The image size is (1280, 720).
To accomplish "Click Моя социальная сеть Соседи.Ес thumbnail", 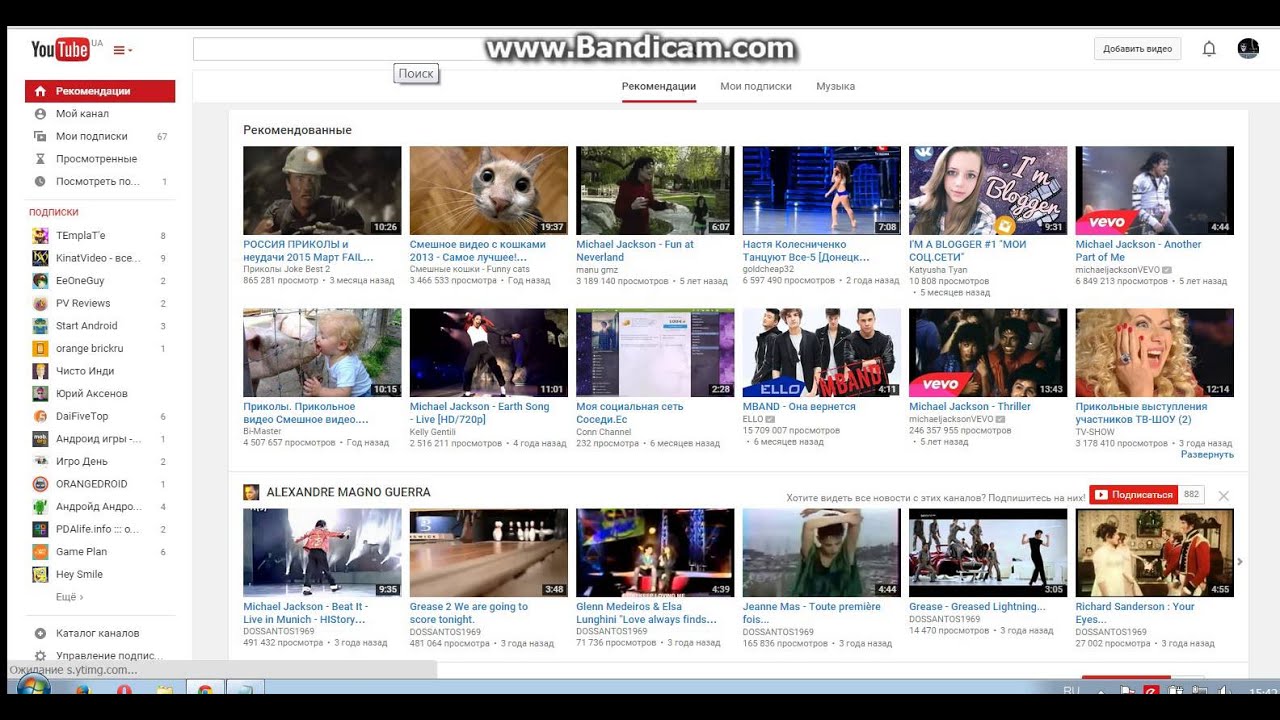I will [x=655, y=353].
